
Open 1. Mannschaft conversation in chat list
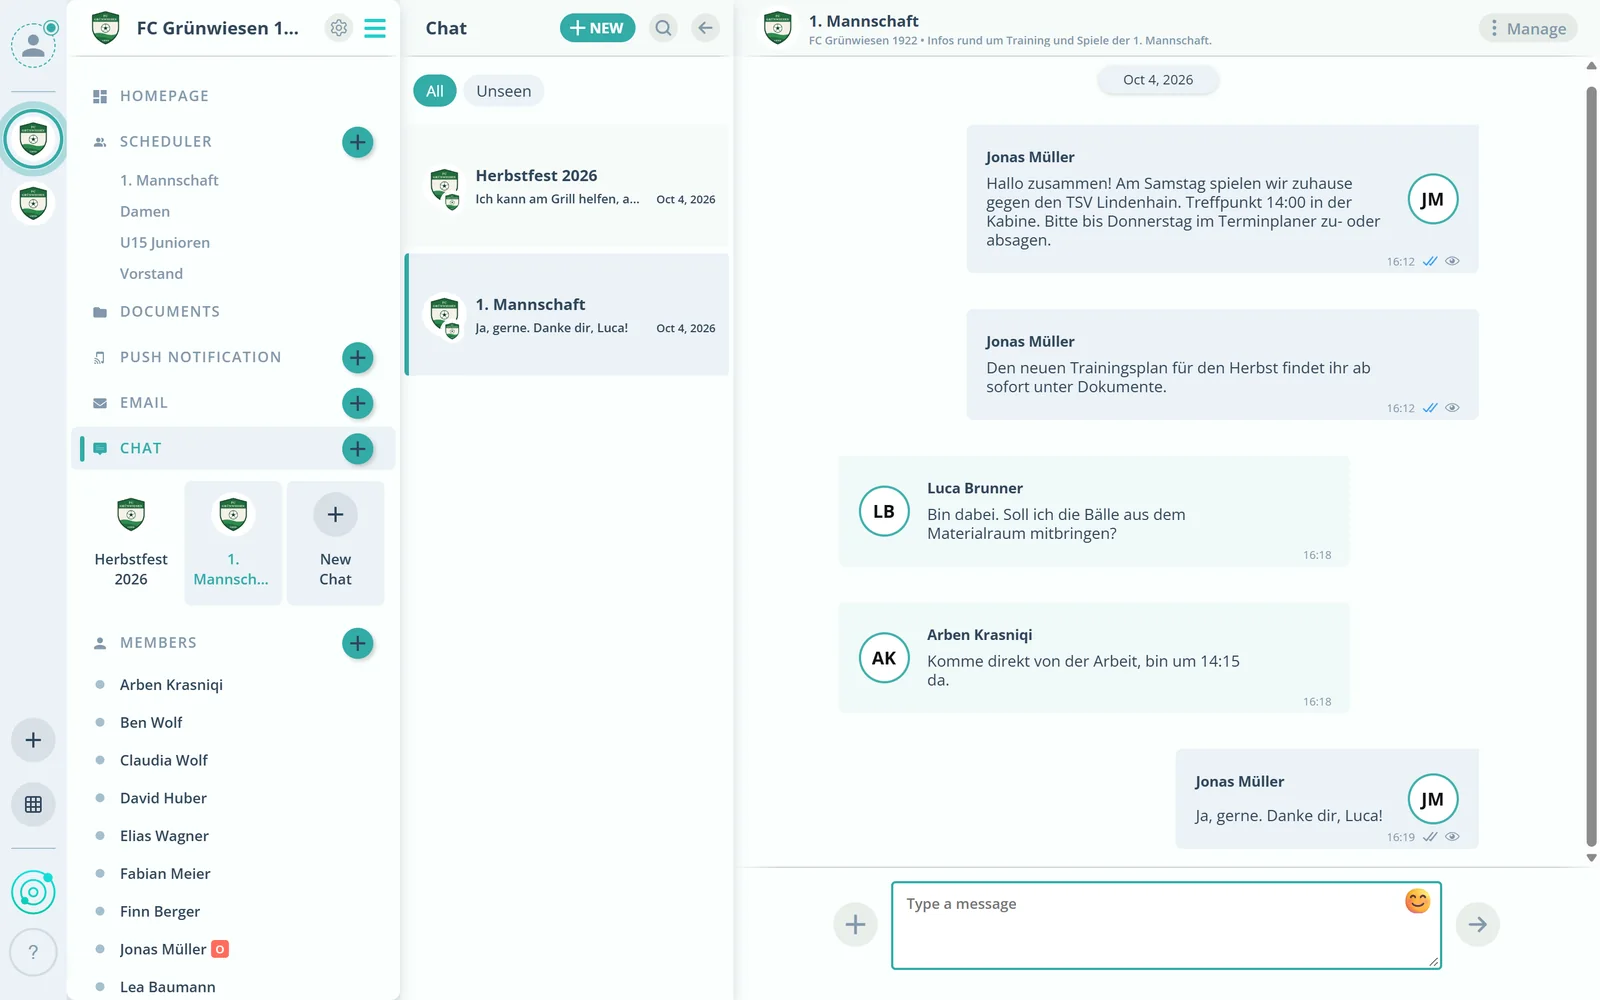point(567,315)
